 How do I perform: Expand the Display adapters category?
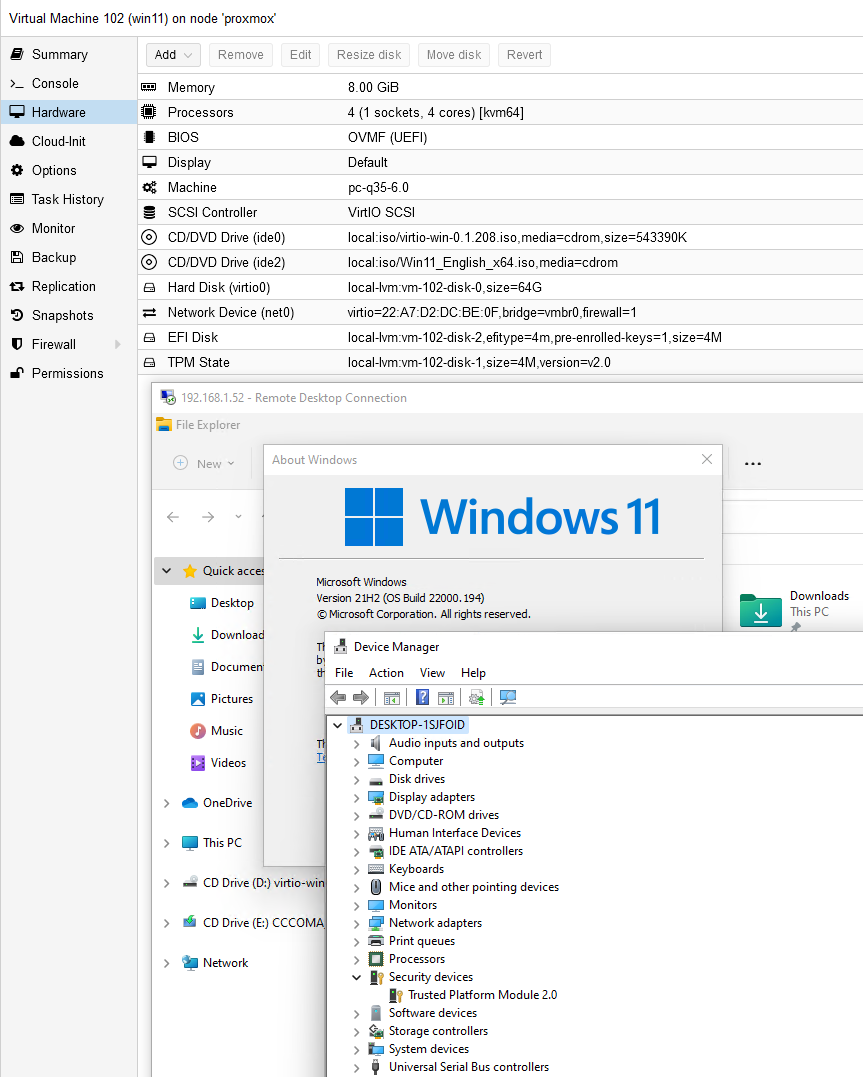356,797
